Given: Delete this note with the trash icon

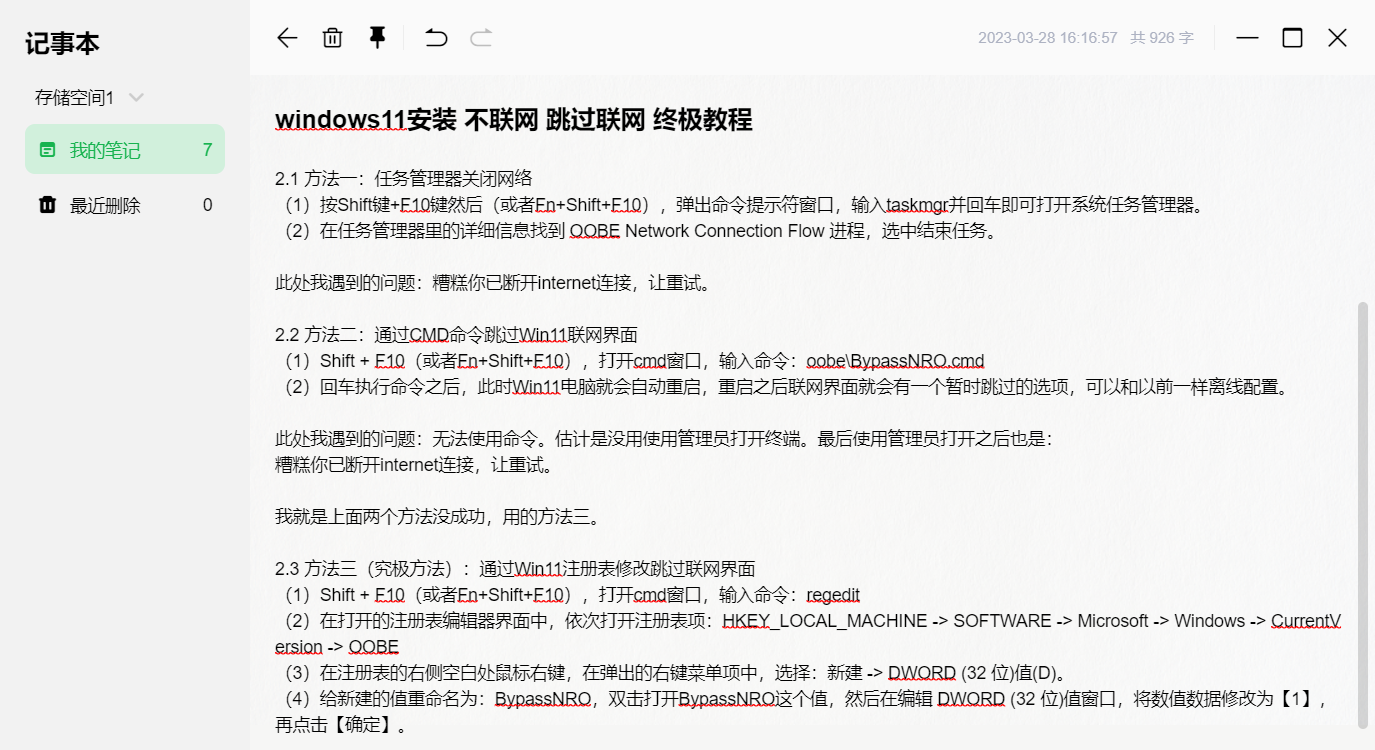Looking at the screenshot, I should tap(332, 38).
